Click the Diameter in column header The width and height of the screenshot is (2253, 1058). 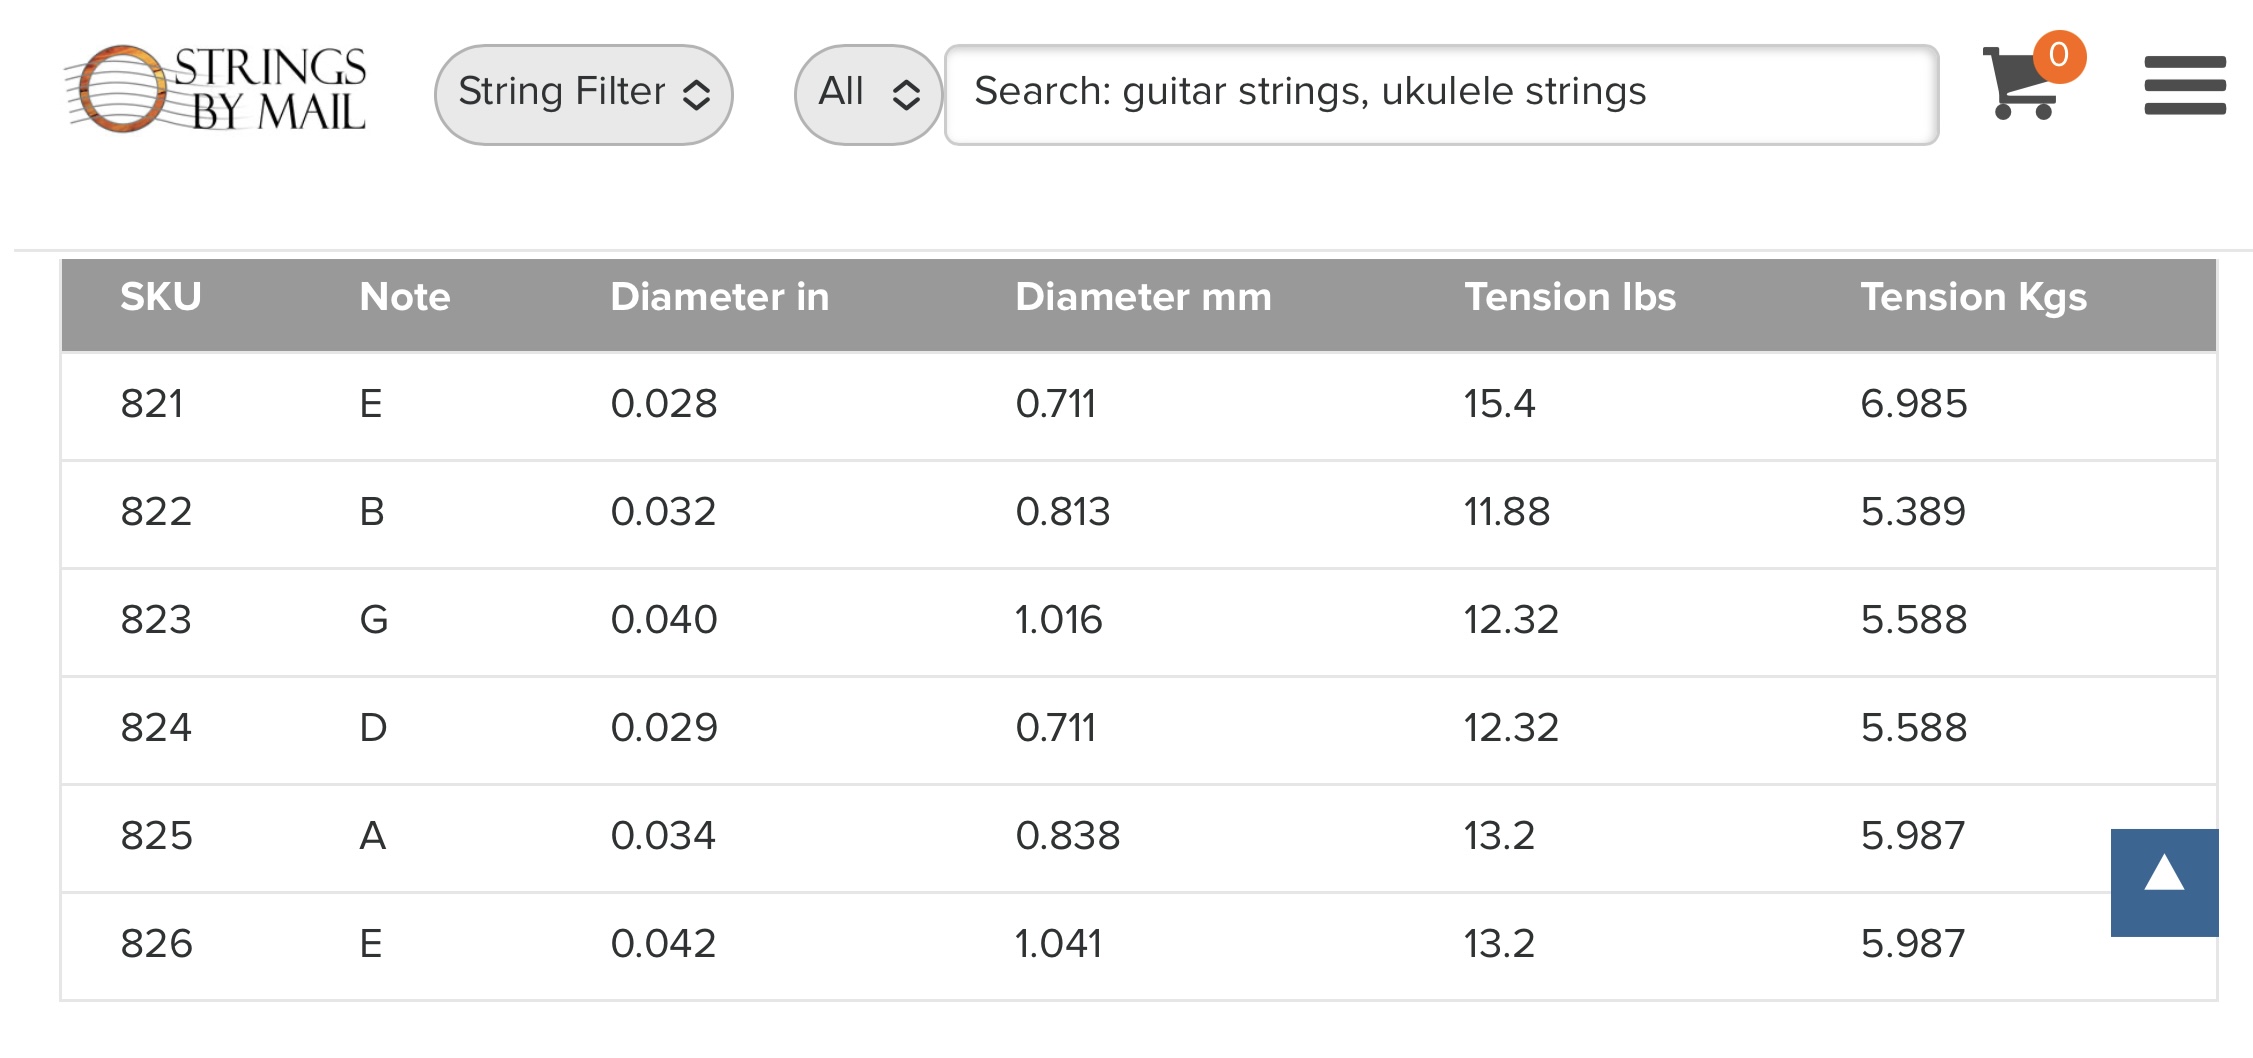point(720,297)
